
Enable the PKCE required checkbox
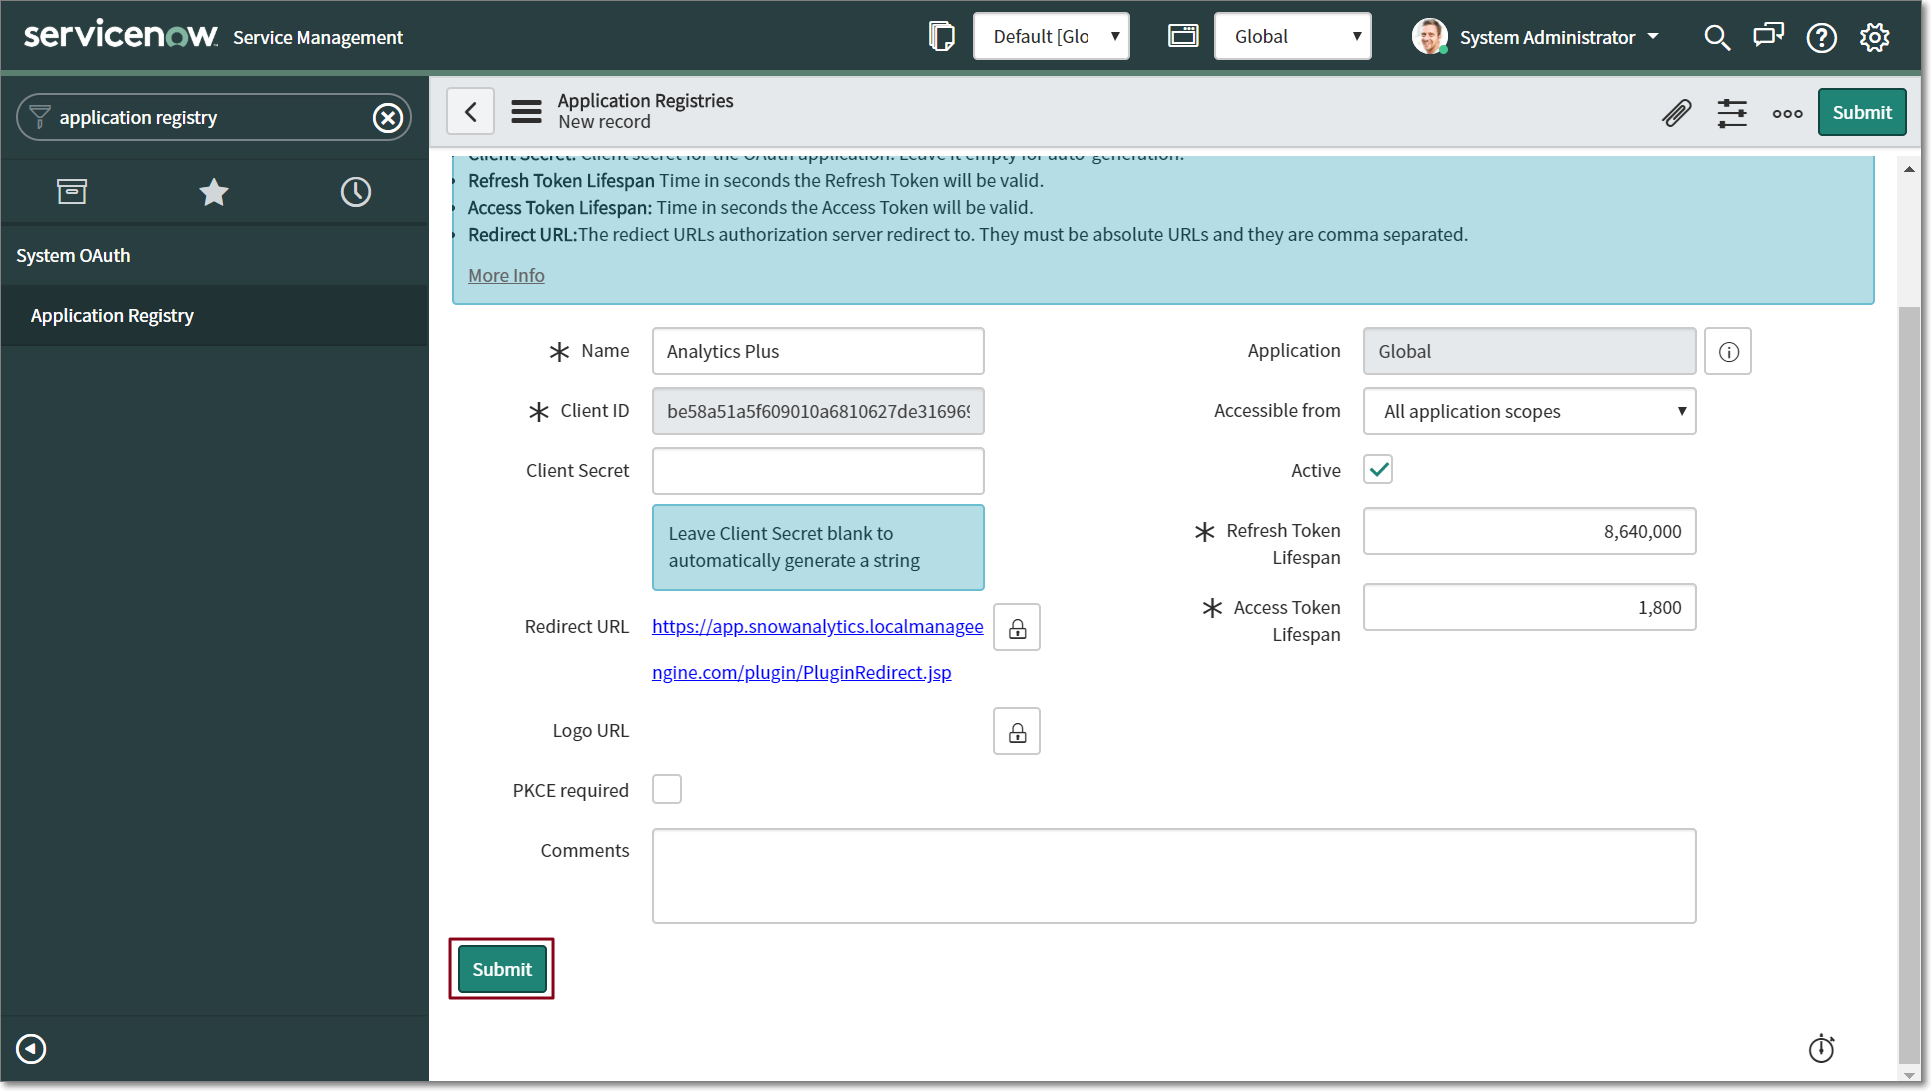(667, 790)
